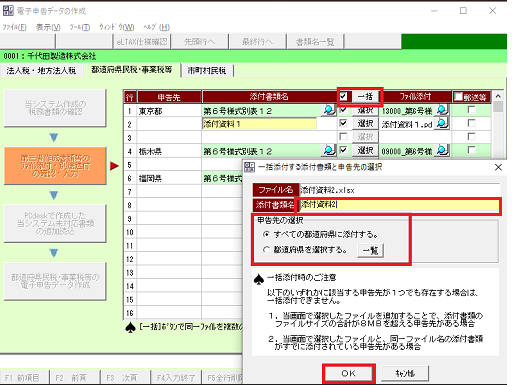This screenshot has height=385, width=512.
Task: Open the ヘルプ(H) menu
Action: (x=156, y=27)
